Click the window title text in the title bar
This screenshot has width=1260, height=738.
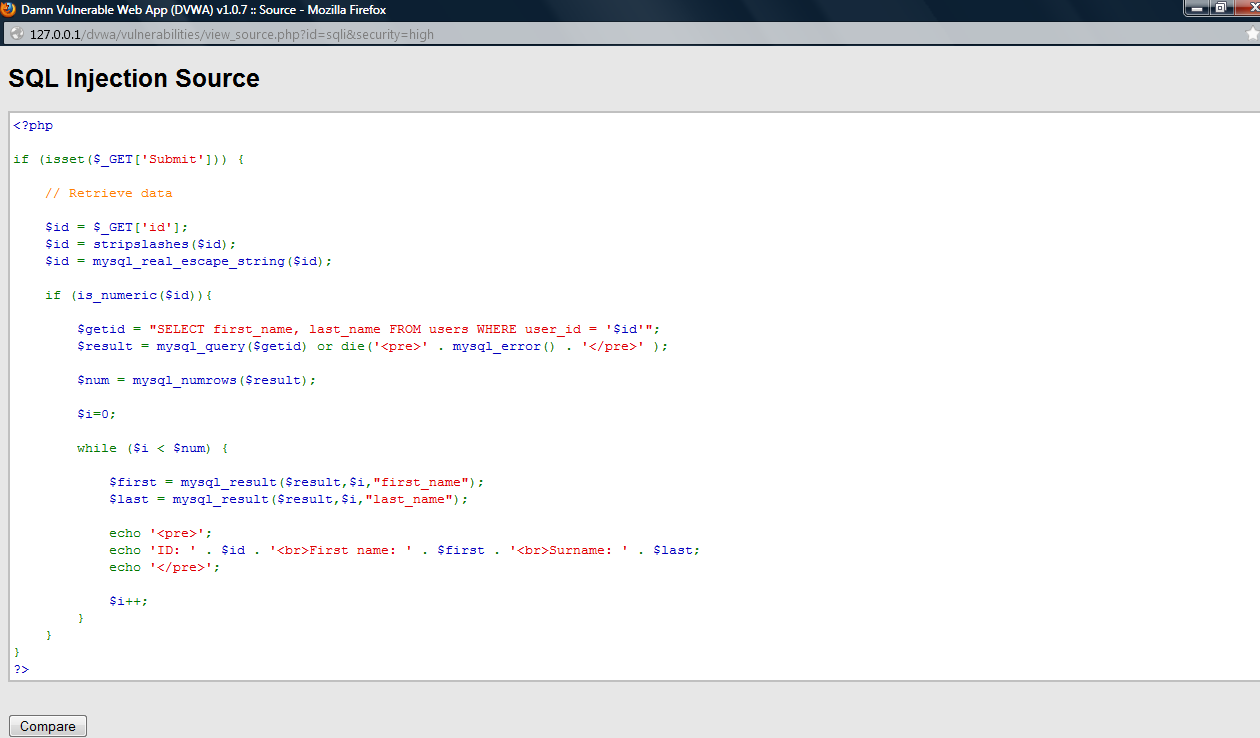coord(204,9)
